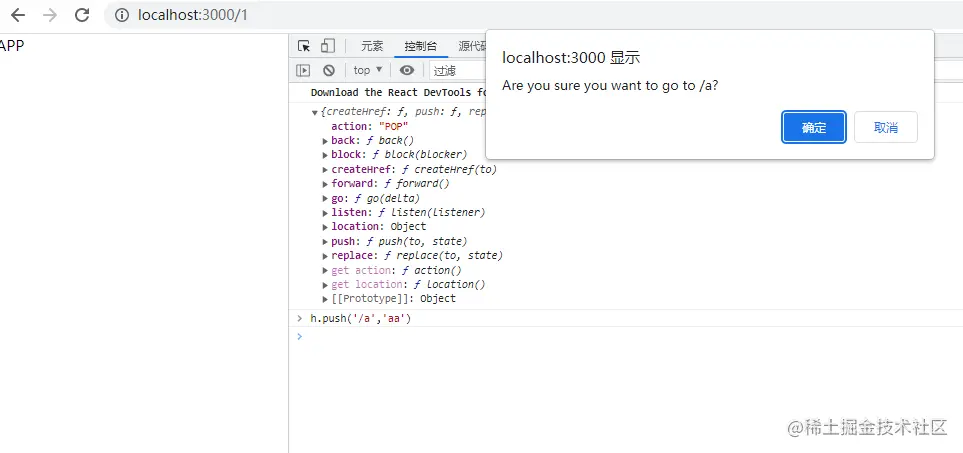Screen dimensions: 963x453
Task: Expand the go function entry
Action: tap(326, 198)
